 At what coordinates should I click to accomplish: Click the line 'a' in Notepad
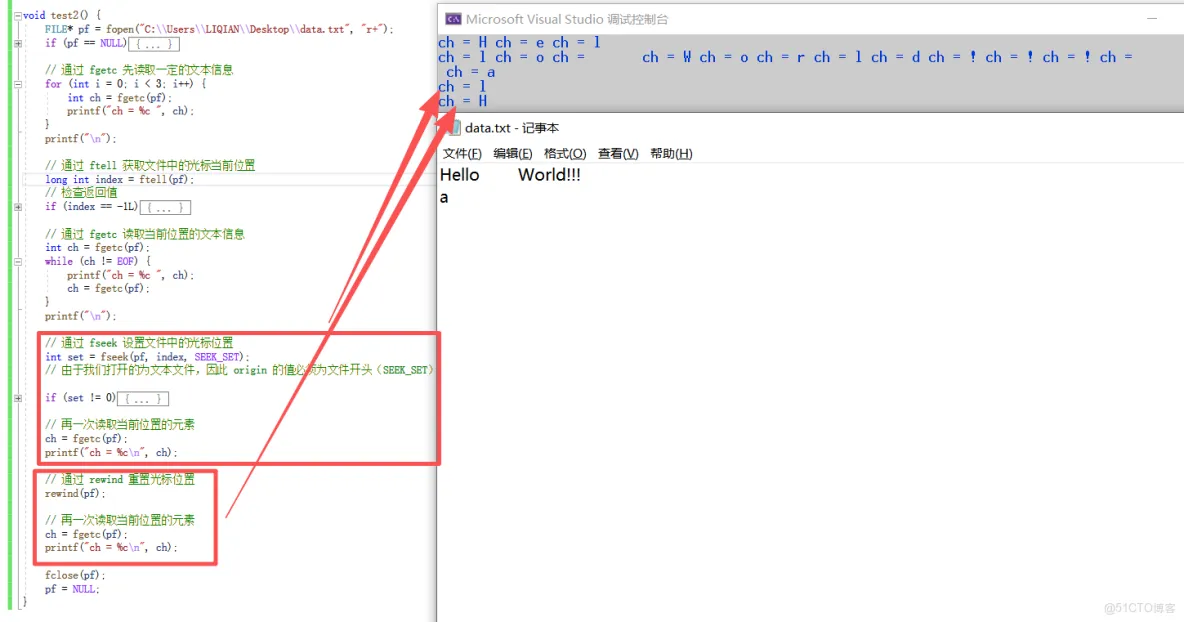[444, 198]
